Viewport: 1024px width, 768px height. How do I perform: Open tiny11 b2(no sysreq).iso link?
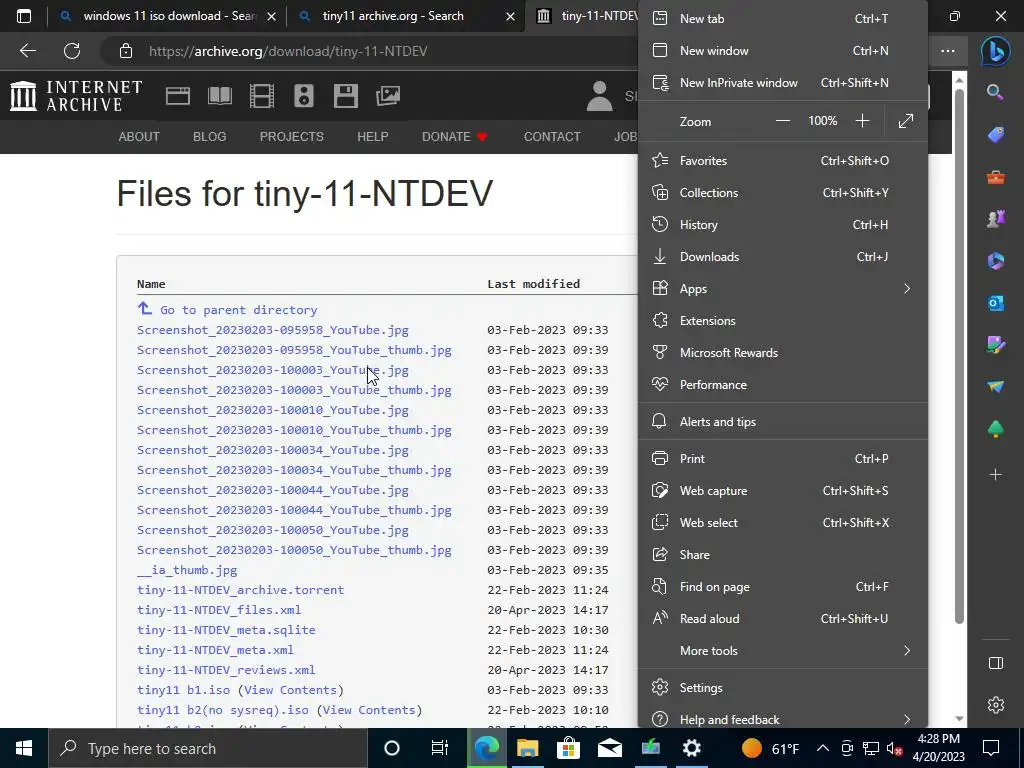click(223, 710)
